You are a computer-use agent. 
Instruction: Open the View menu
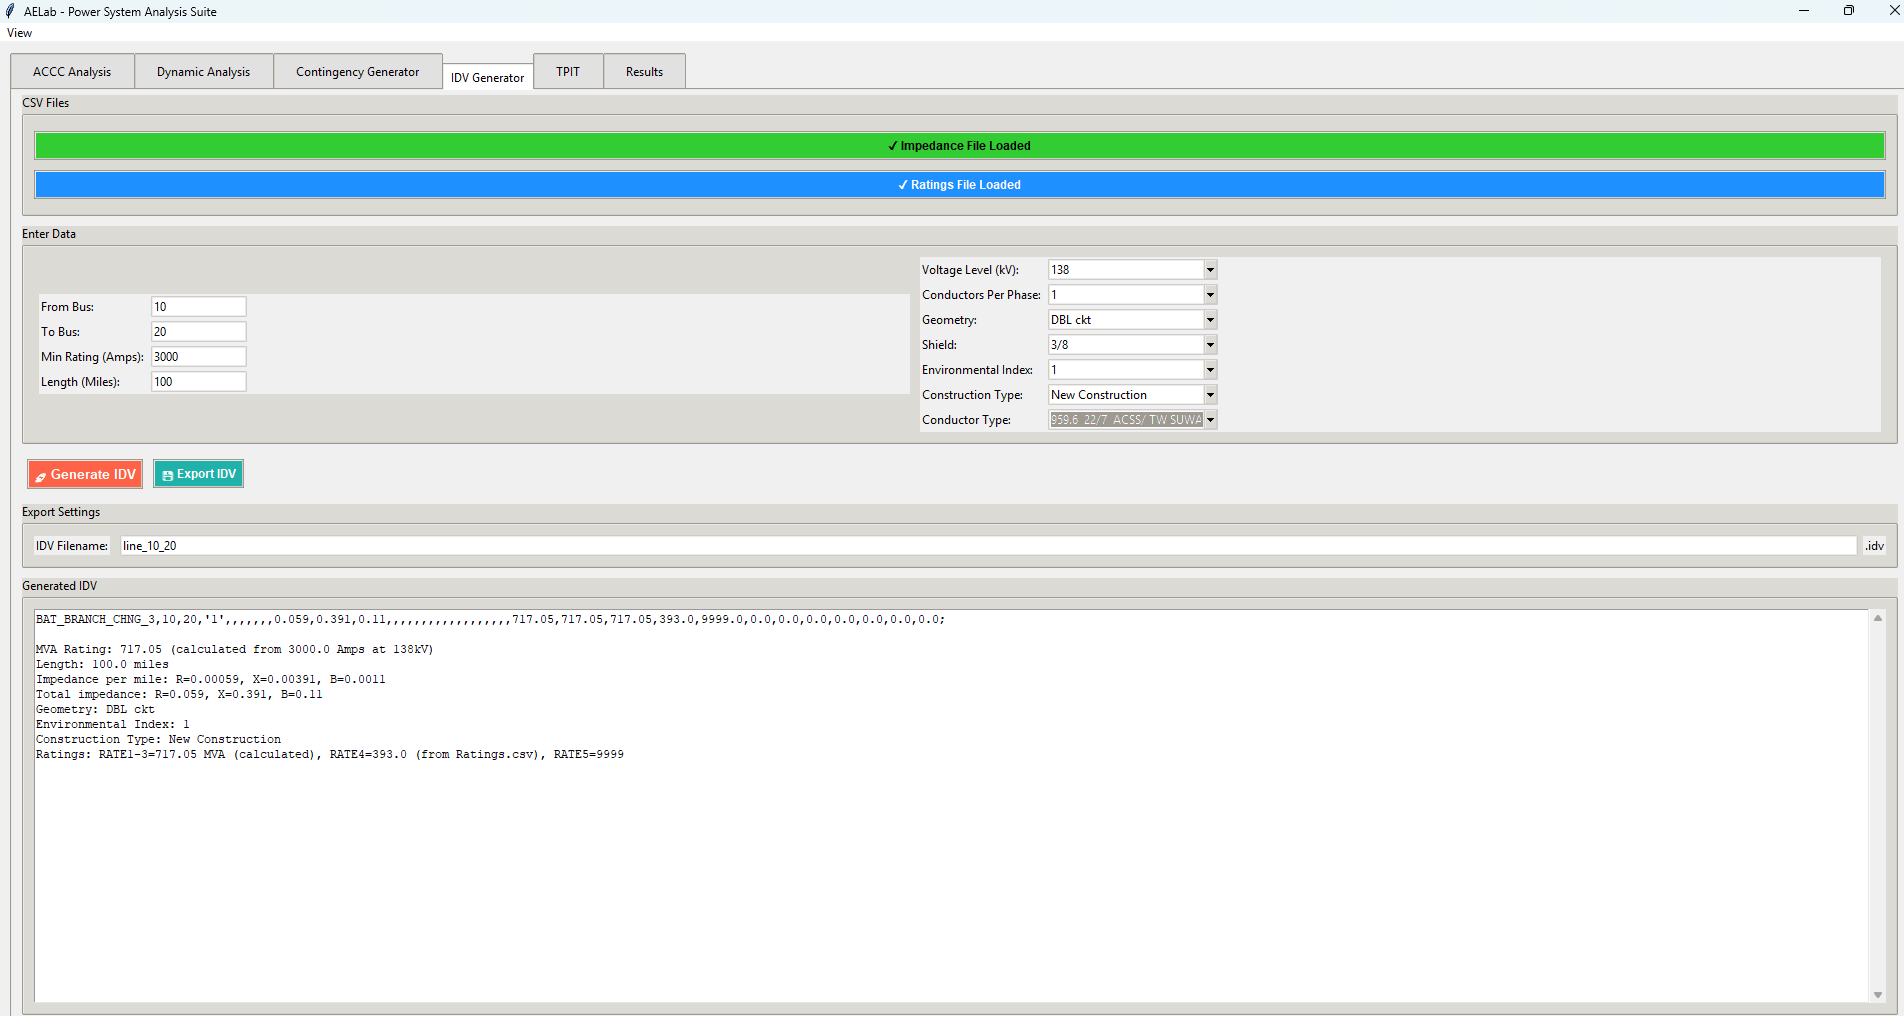[x=19, y=33]
